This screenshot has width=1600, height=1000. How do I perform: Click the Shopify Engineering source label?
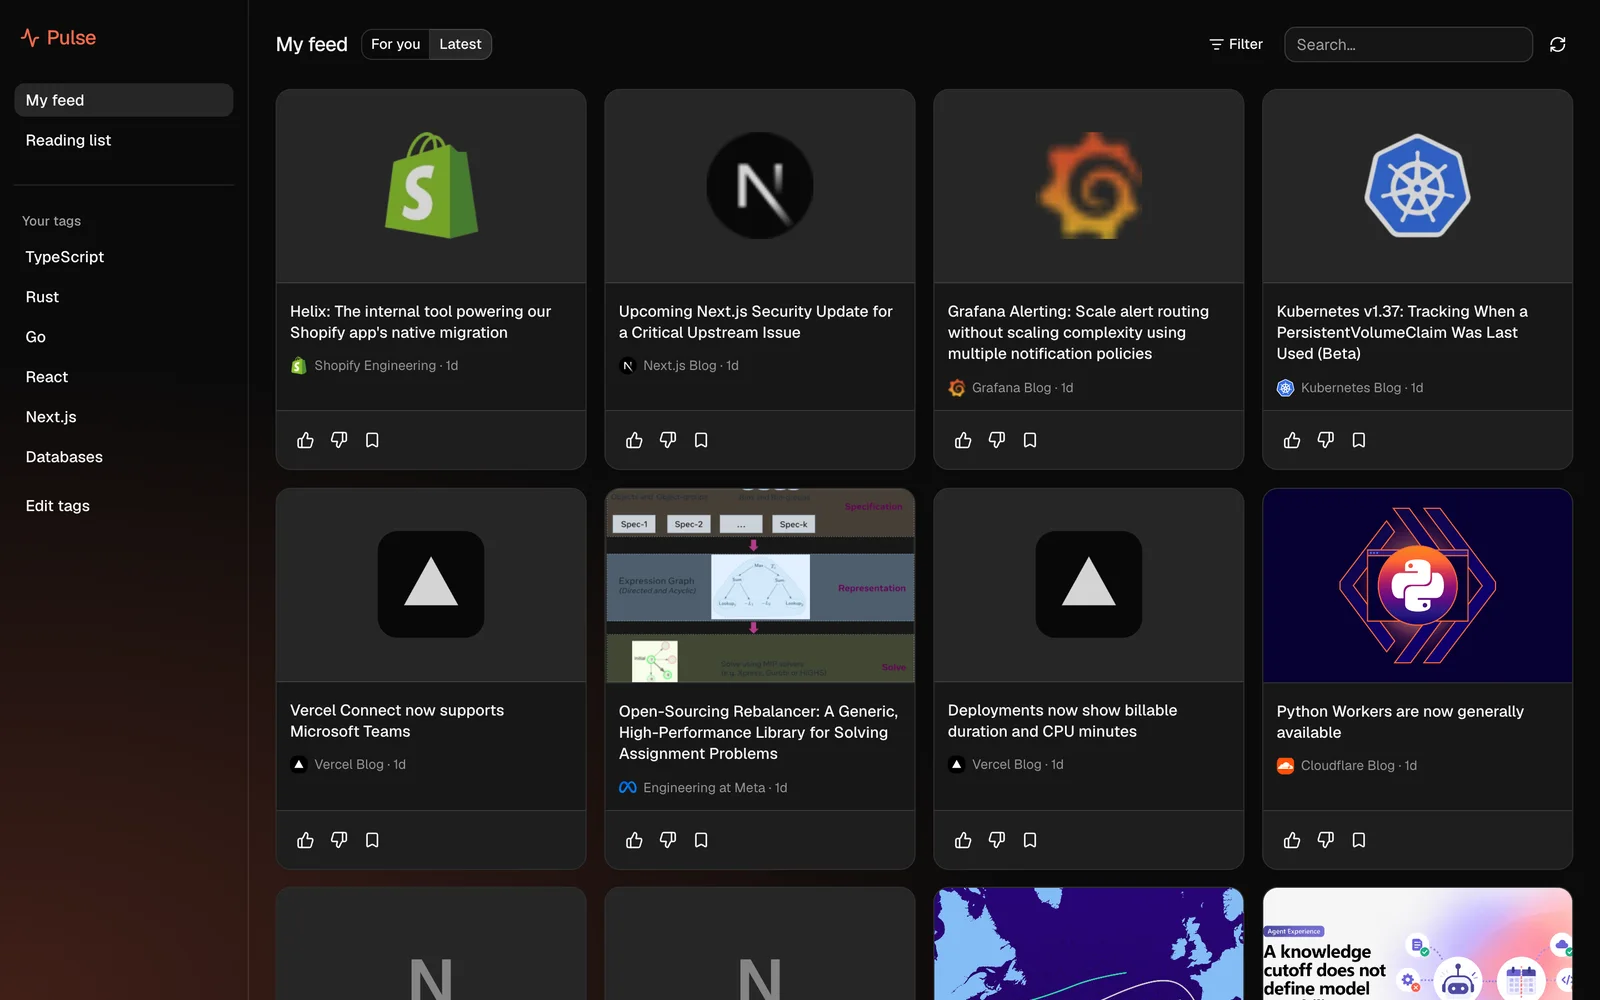tap(375, 366)
